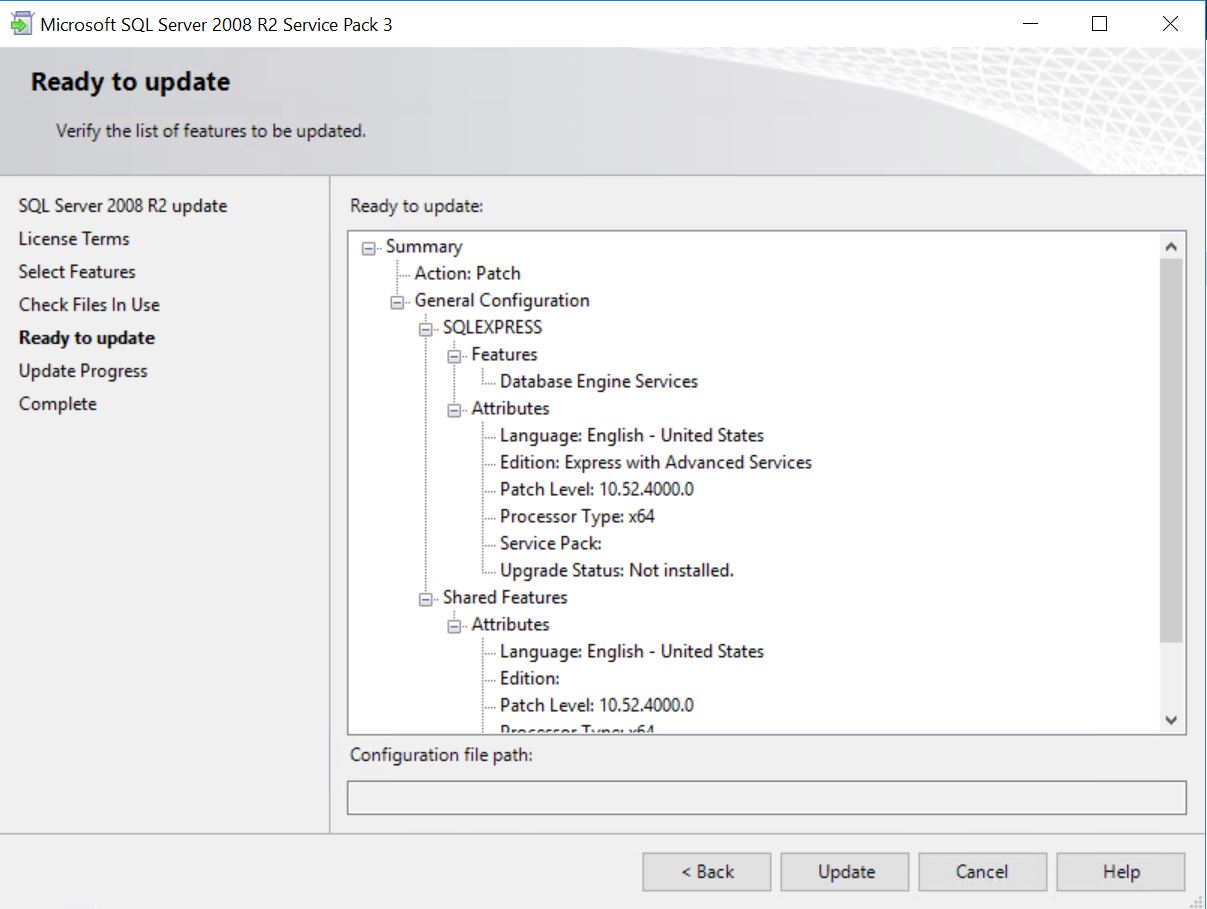The image size is (1207, 909).
Task: Collapse the Features node under SQLEXPRESS
Action: 455,355
